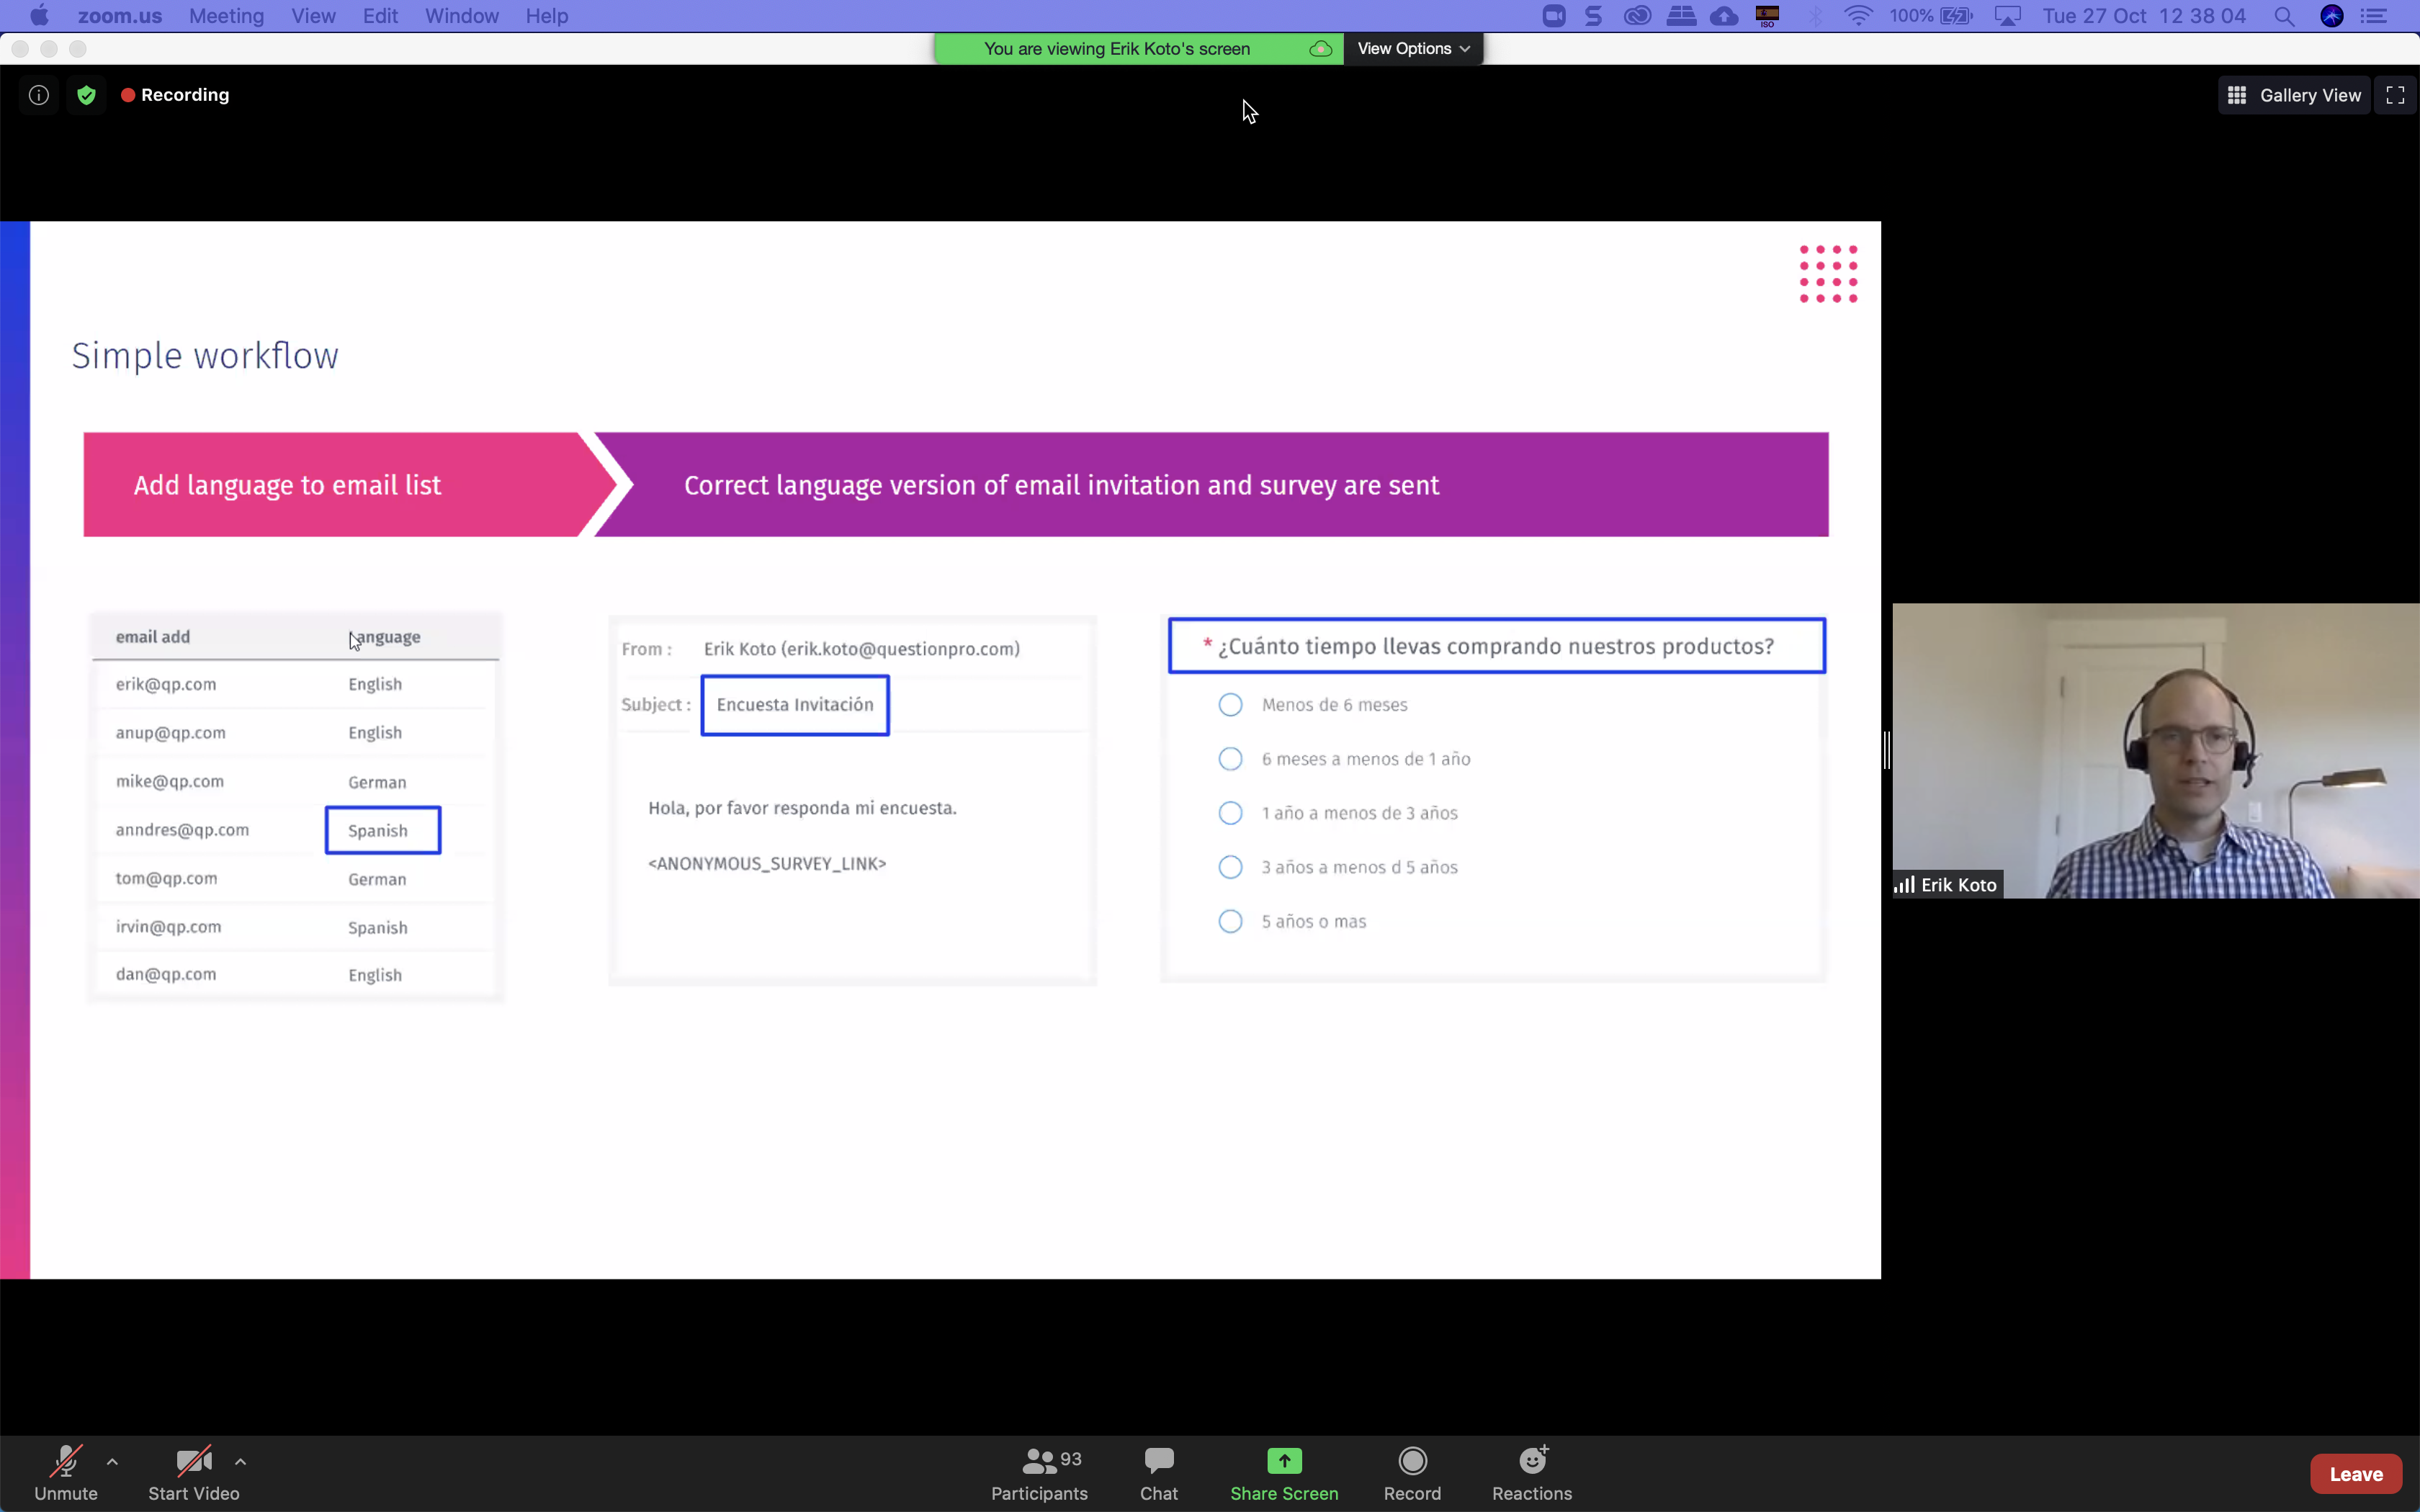Enter full screen mode icon
Screen dimensions: 2420x1512
2395,95
